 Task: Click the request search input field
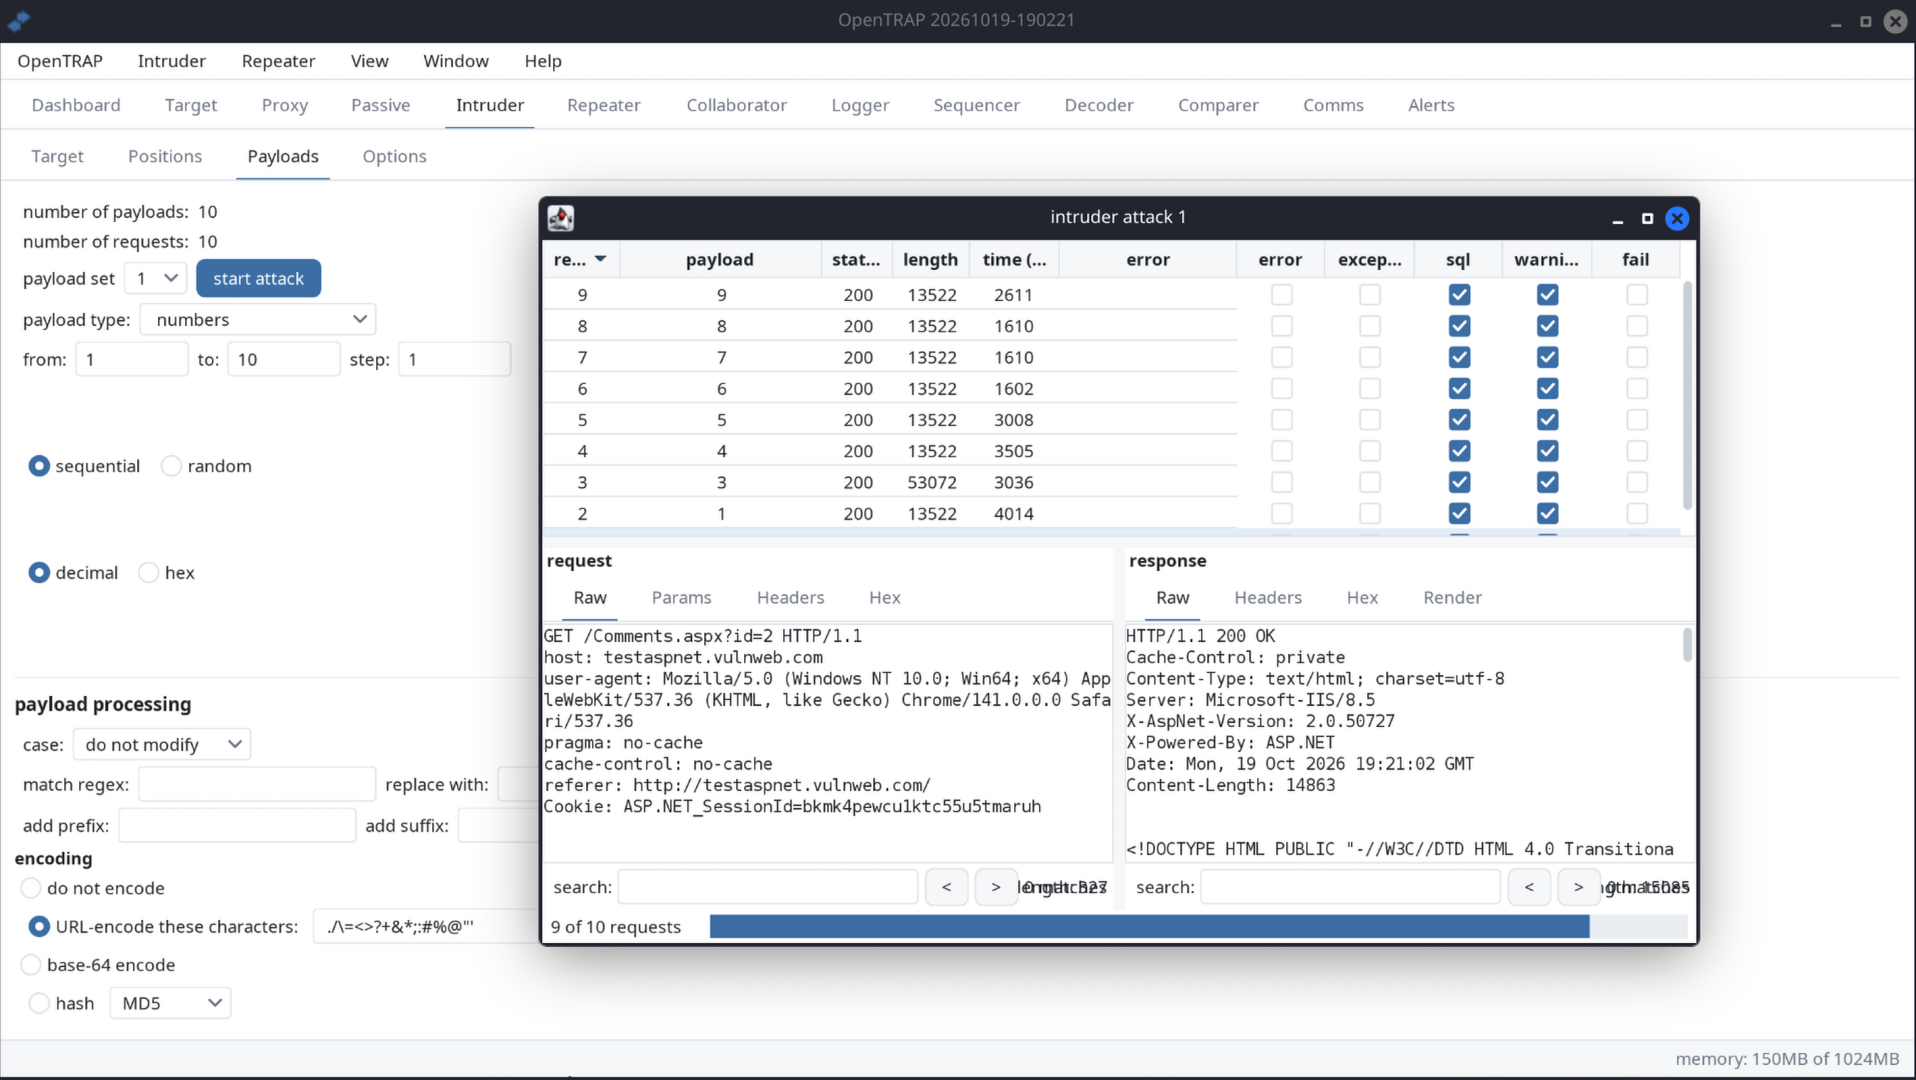767,887
